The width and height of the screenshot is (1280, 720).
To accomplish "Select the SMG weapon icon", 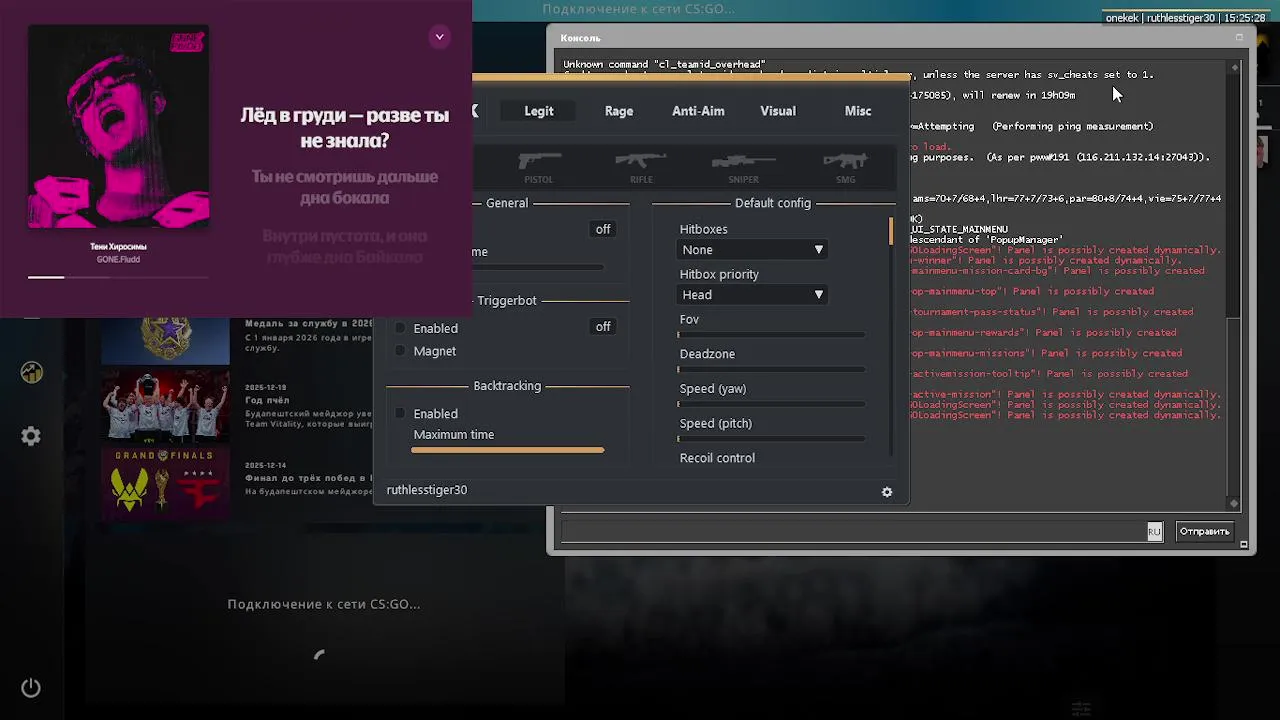I will point(846,165).
